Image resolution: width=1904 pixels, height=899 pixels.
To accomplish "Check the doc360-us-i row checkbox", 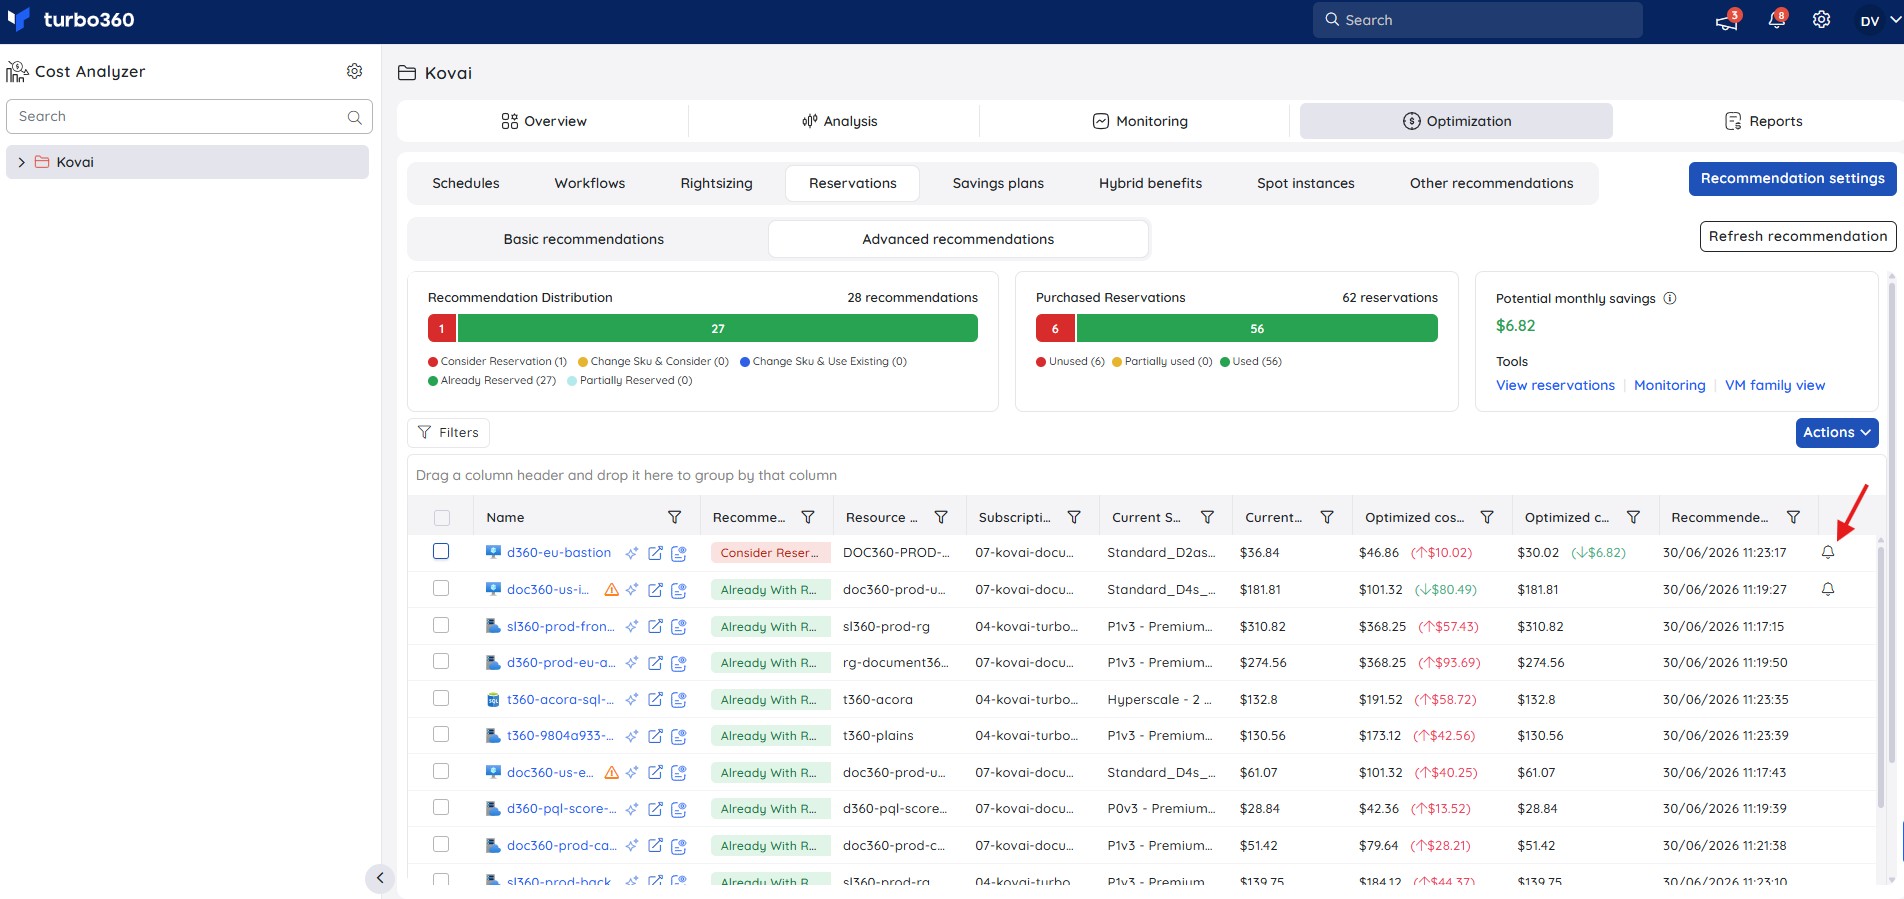I will pyautogui.click(x=441, y=588).
